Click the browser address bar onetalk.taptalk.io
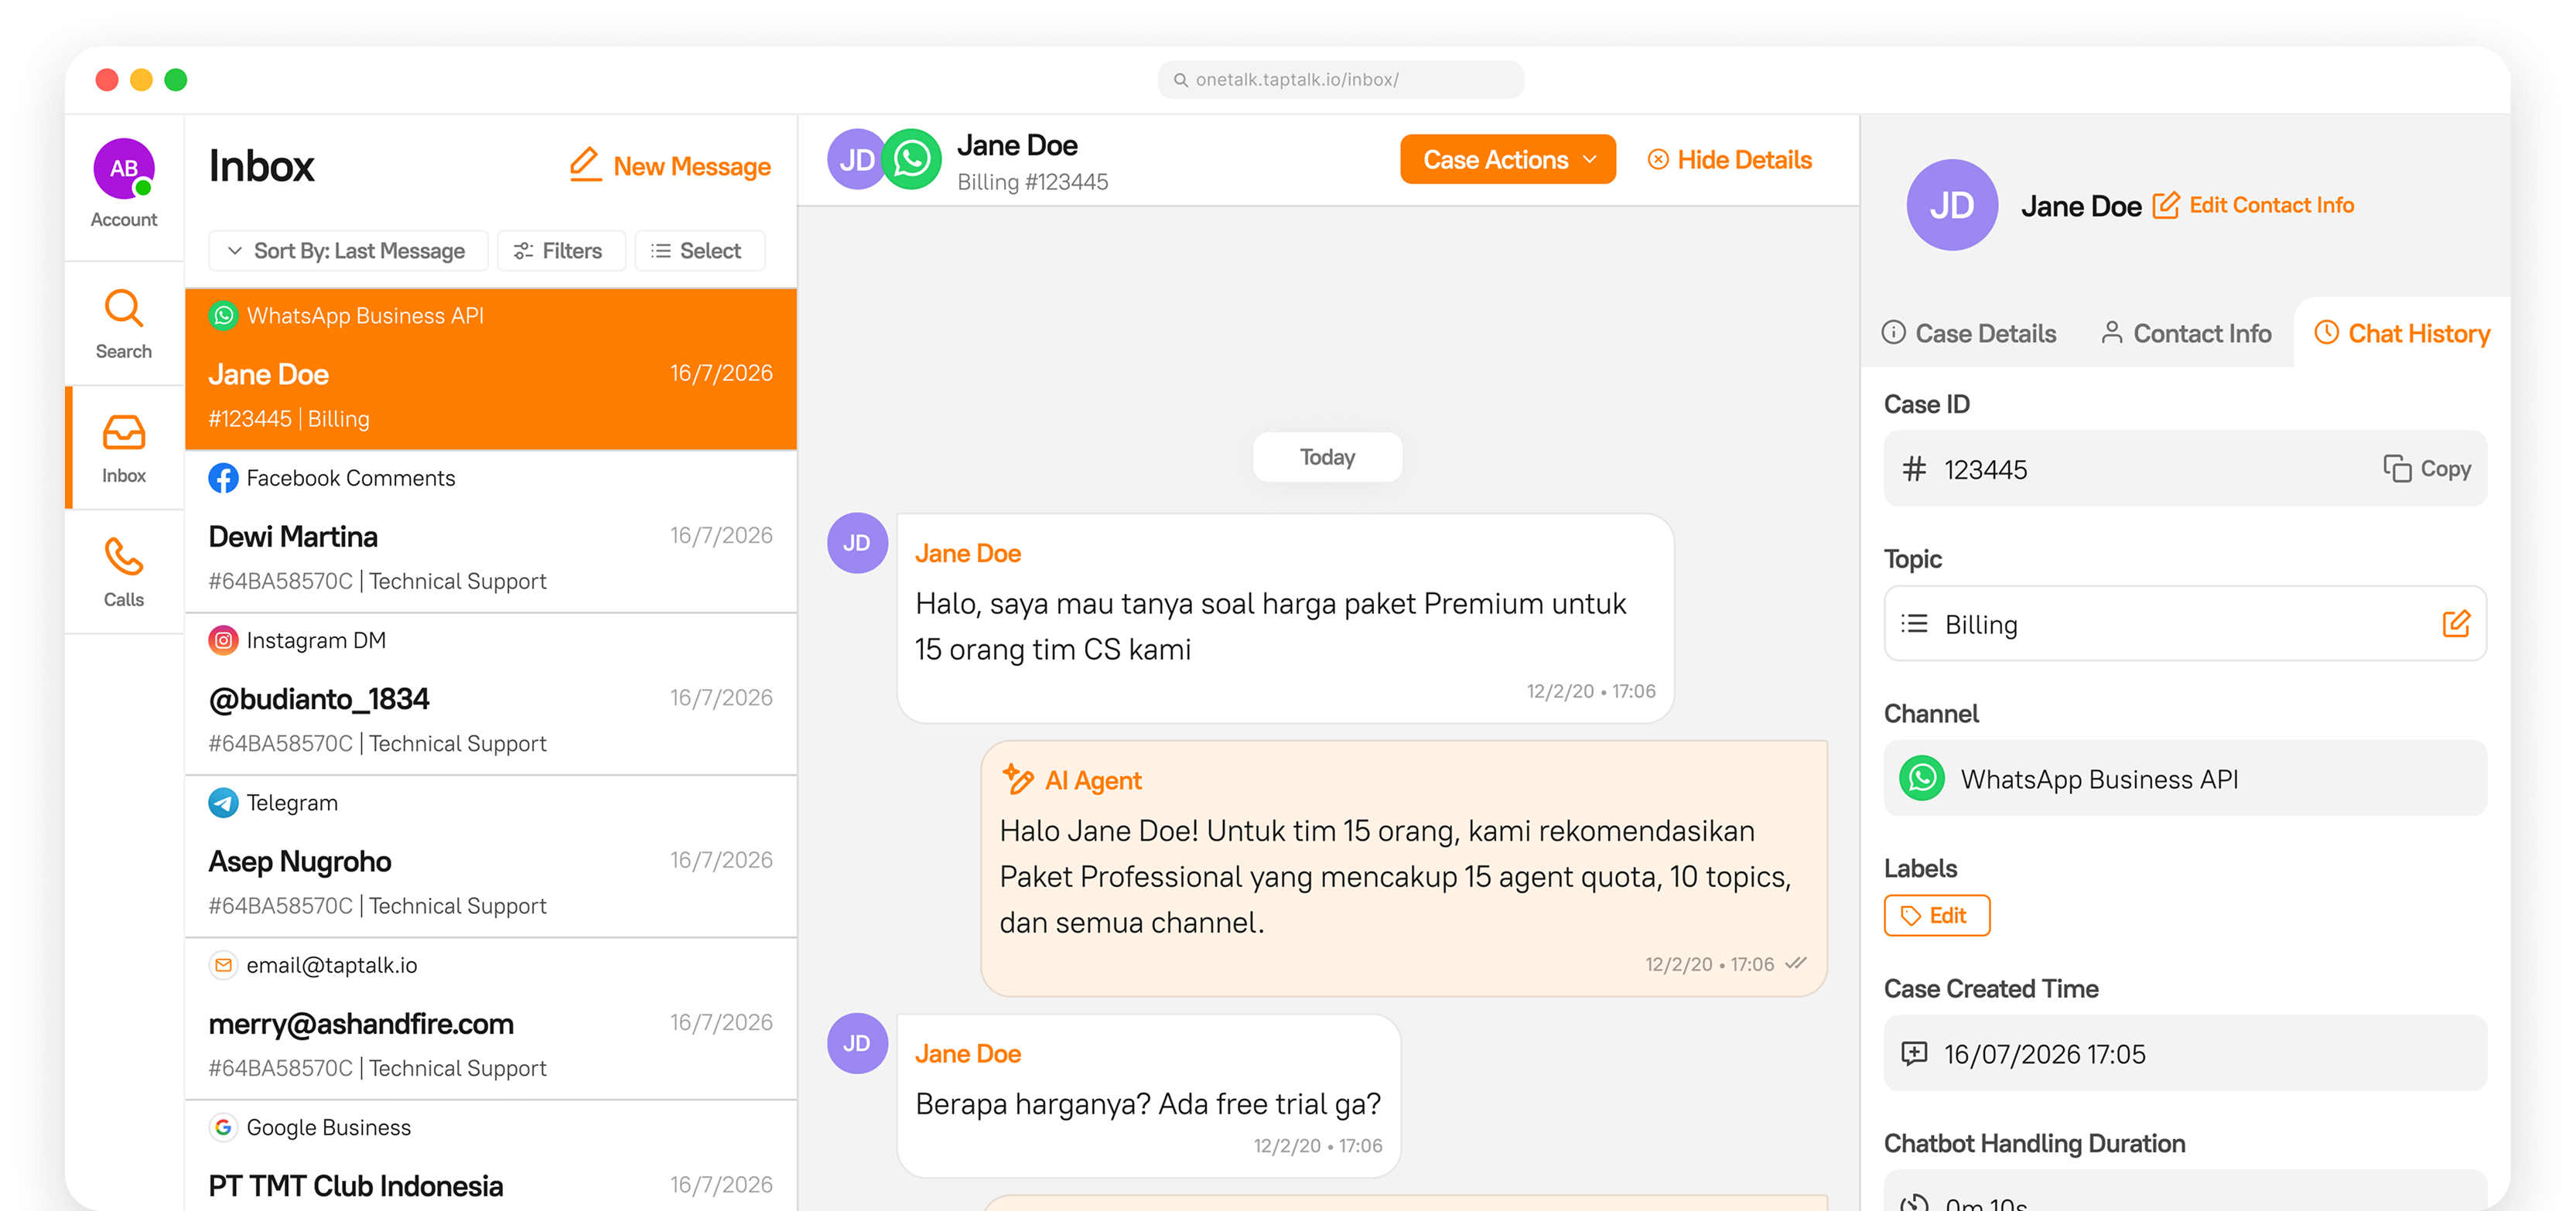The image size is (2576, 1211). click(1341, 79)
